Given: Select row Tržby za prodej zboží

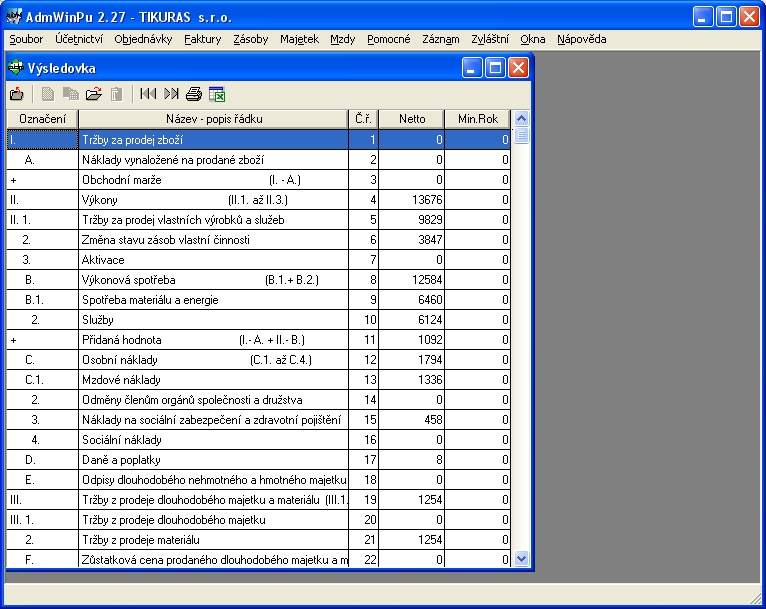Looking at the screenshot, I should click(258, 140).
